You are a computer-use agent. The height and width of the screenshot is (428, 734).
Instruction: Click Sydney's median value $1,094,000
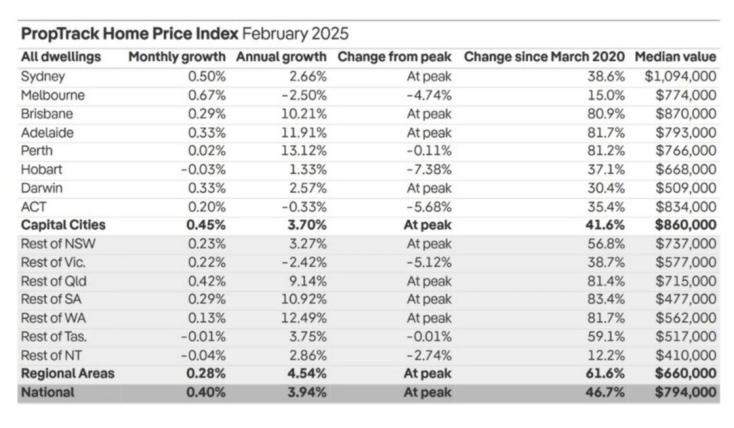tap(680, 76)
